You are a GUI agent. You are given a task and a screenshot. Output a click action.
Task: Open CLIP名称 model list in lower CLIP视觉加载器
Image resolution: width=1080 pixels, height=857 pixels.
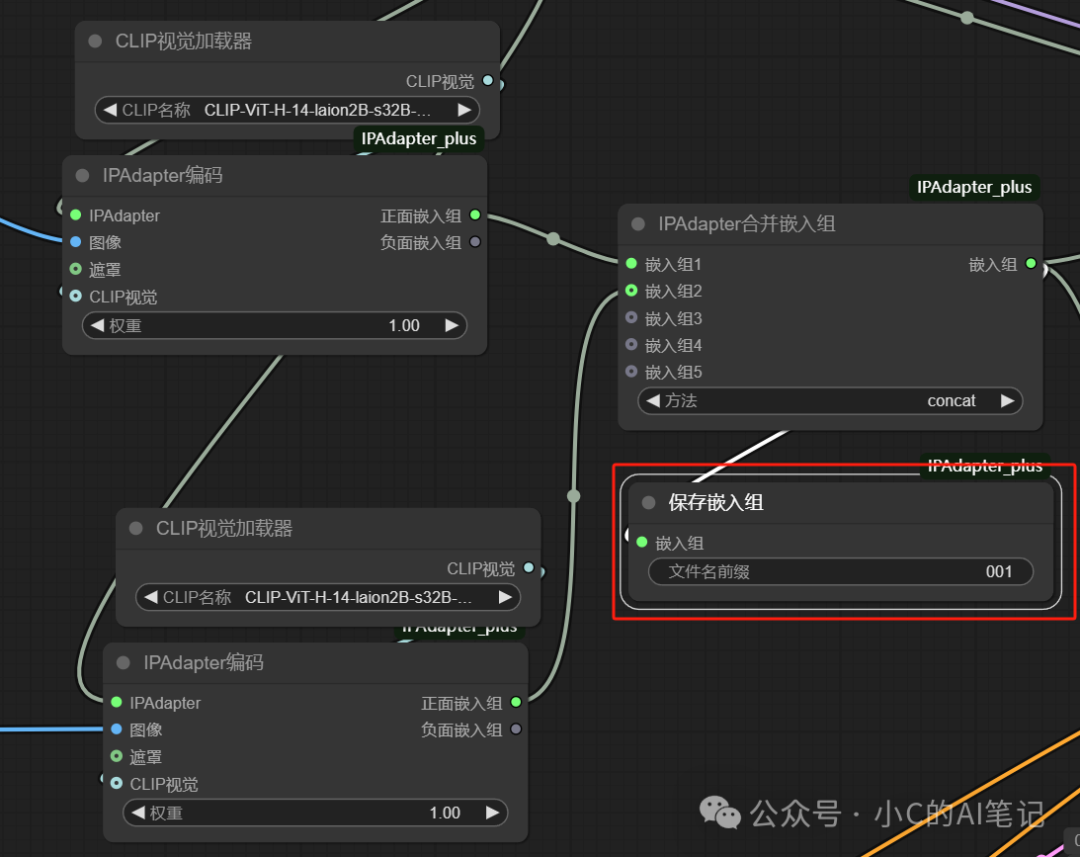click(x=328, y=597)
